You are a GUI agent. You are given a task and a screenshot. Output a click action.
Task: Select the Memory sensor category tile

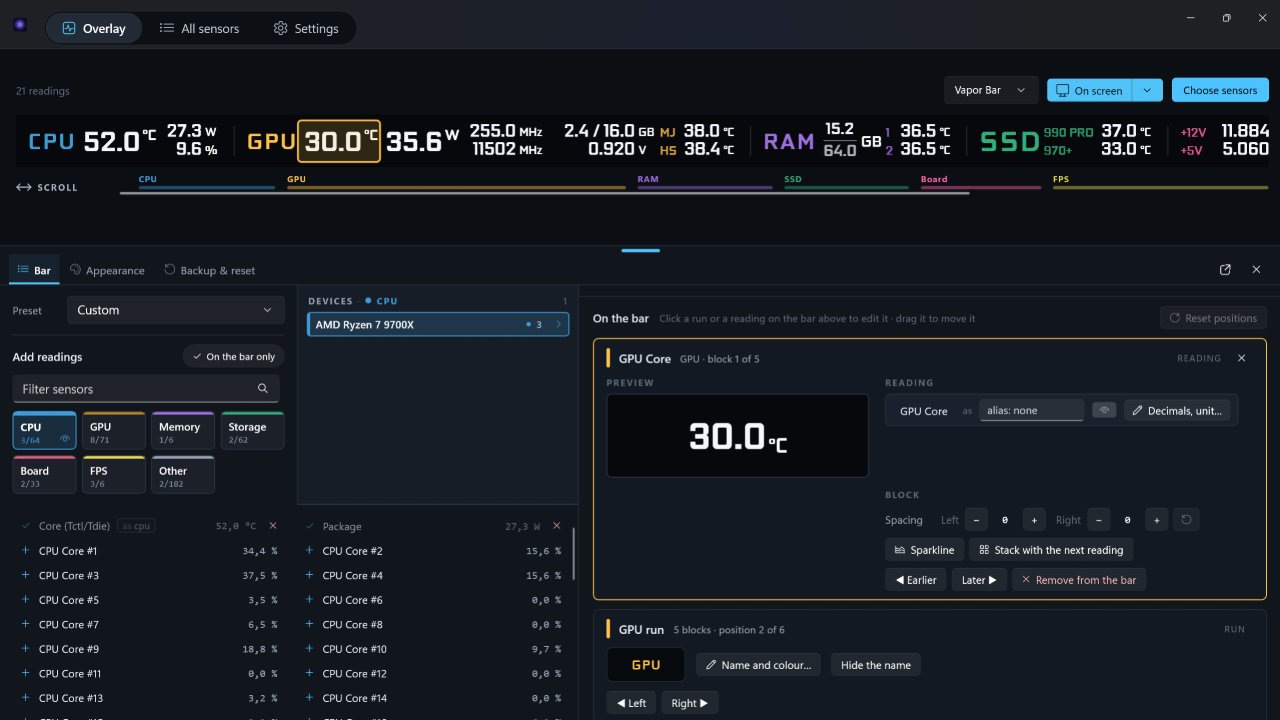click(183, 431)
